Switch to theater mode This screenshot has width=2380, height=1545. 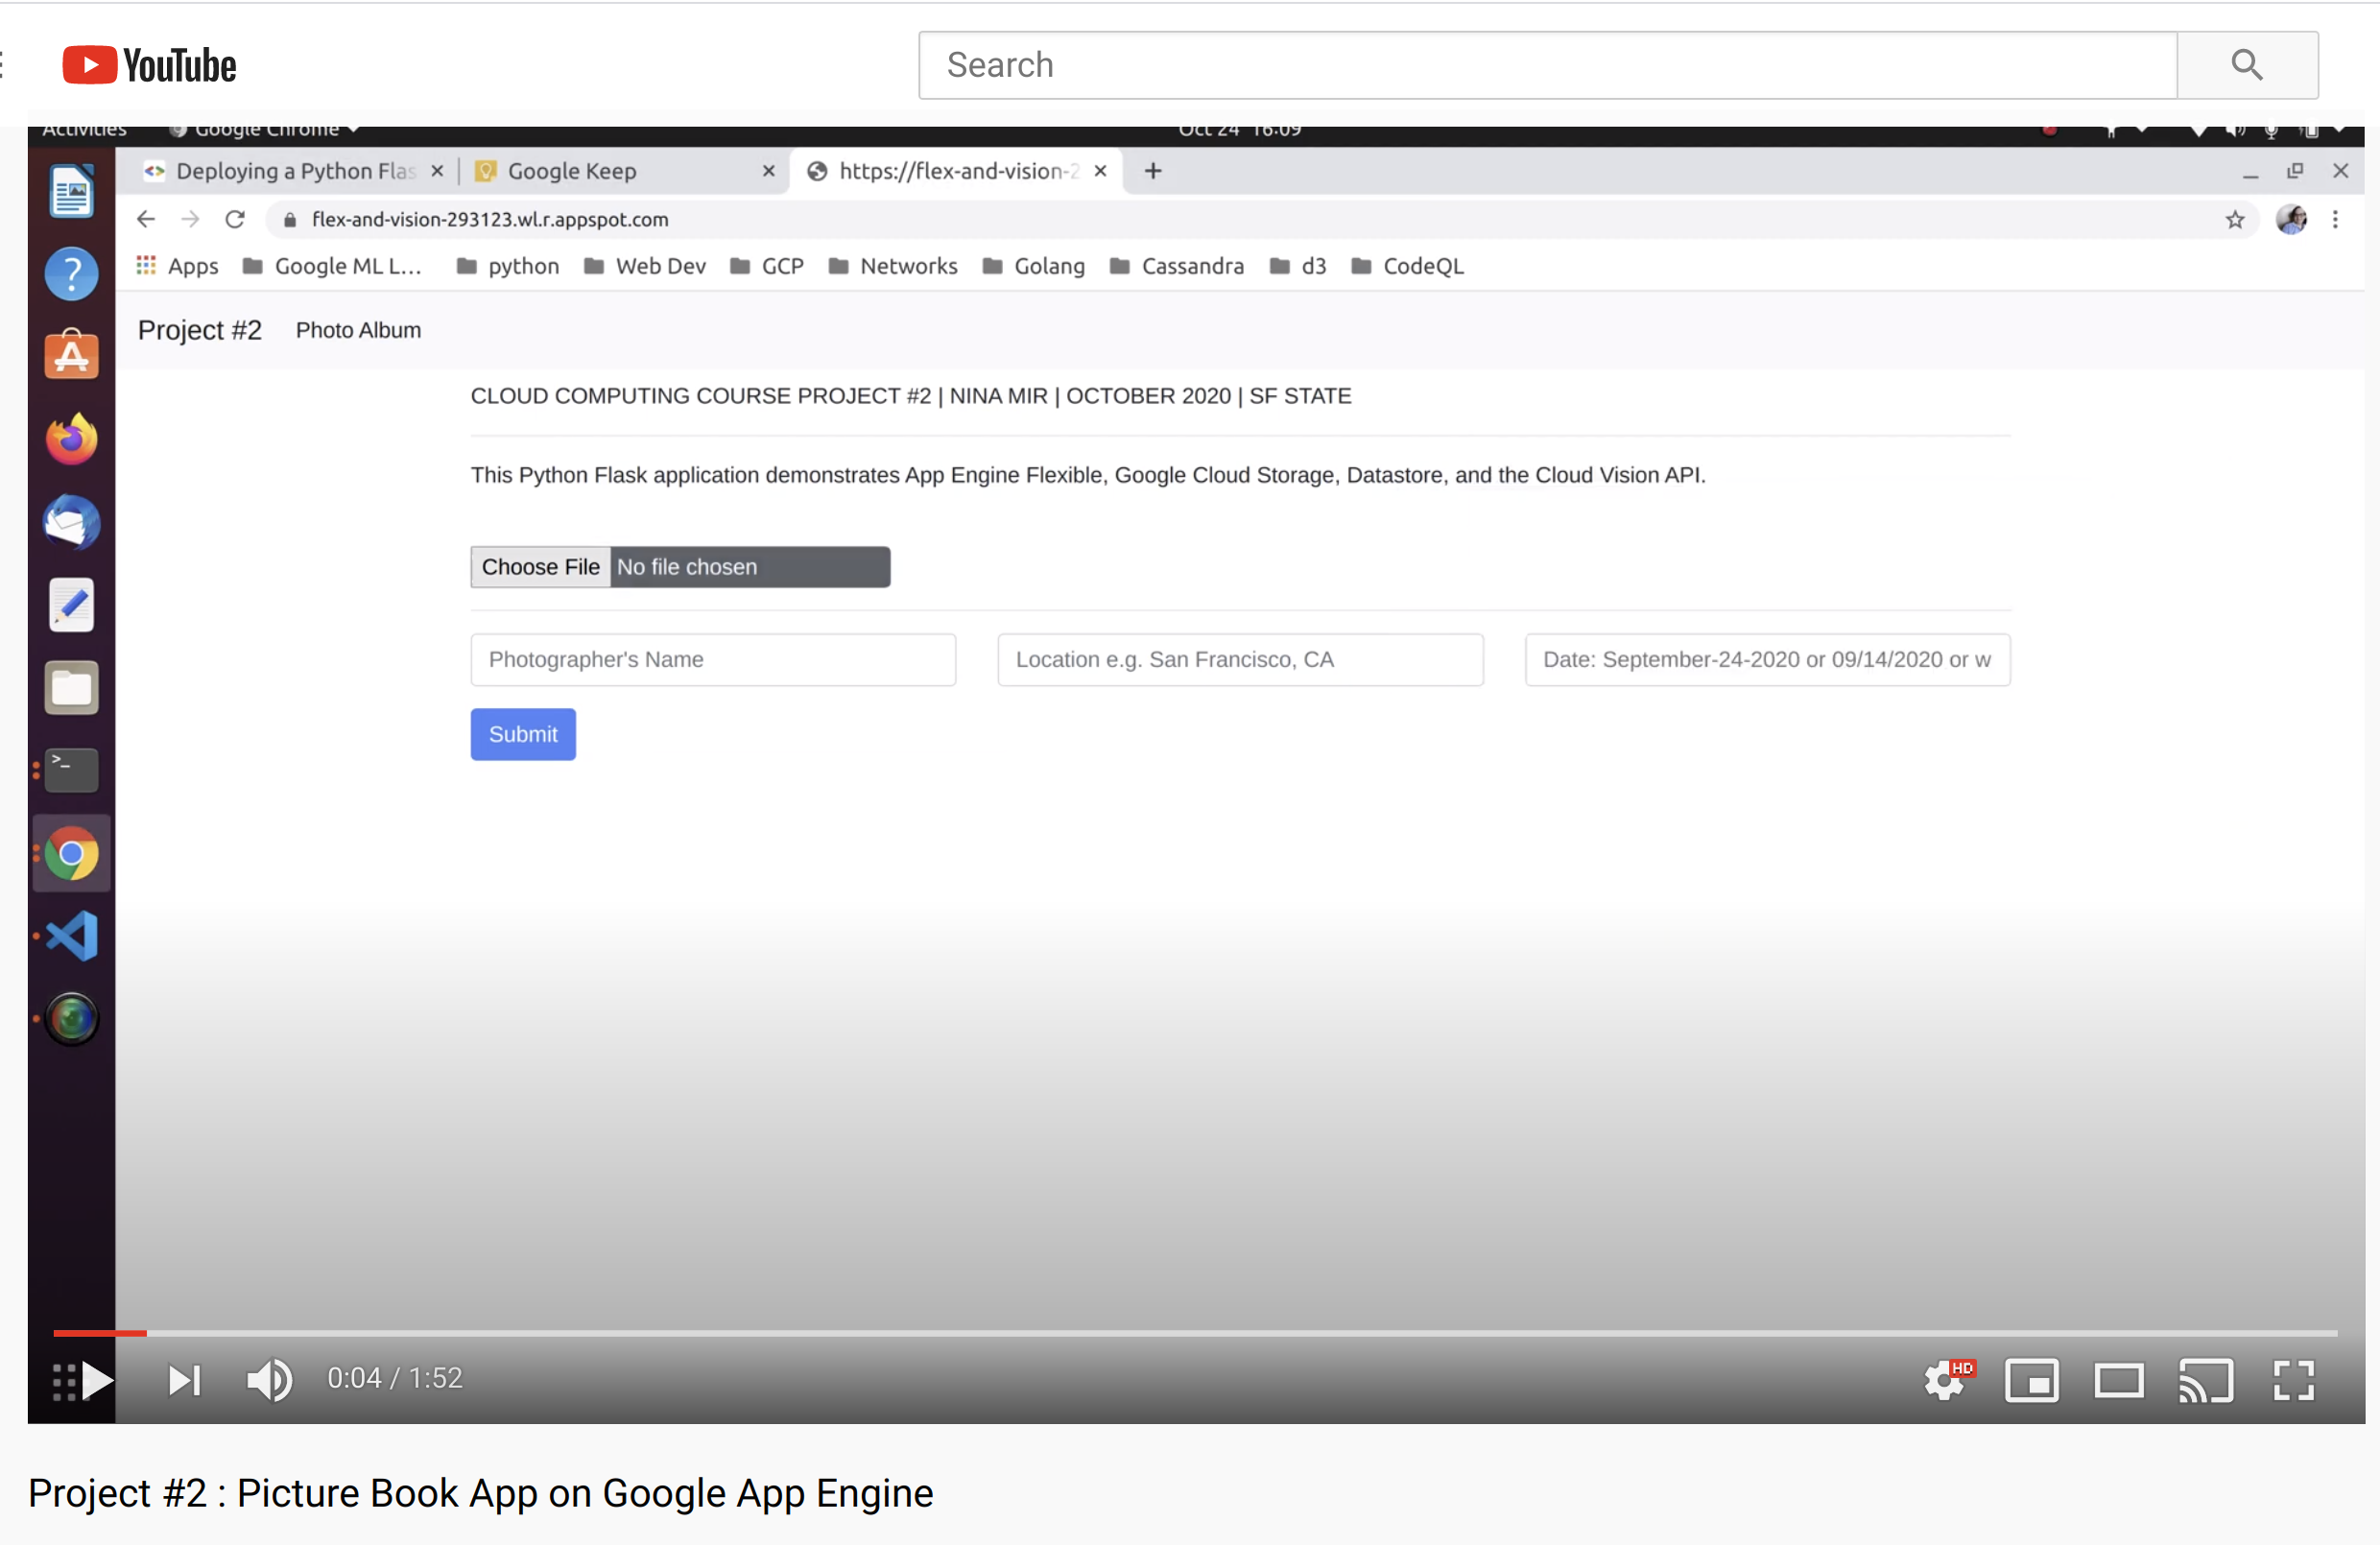coord(2118,1381)
